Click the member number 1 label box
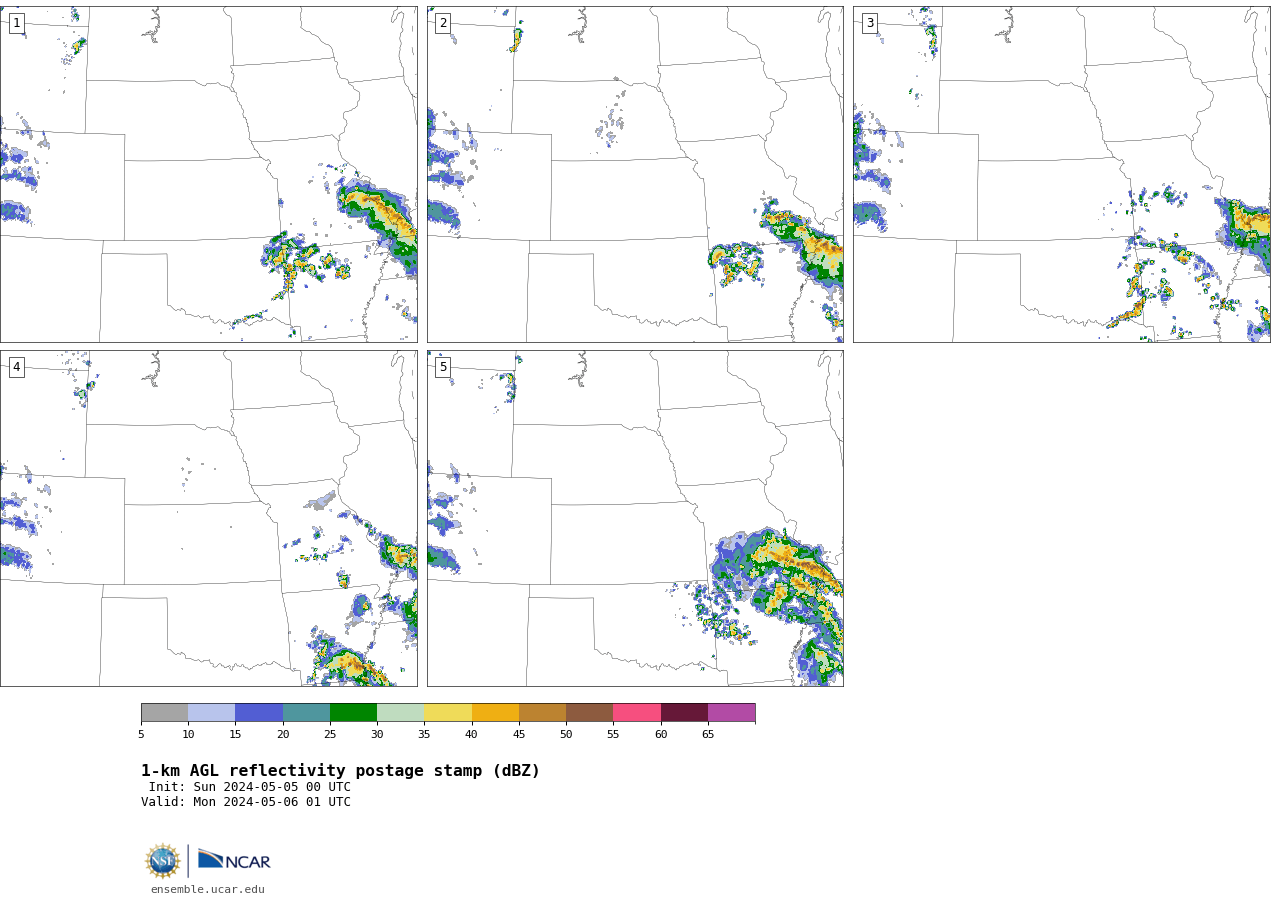The width and height of the screenshot is (1280, 901). [x=16, y=23]
